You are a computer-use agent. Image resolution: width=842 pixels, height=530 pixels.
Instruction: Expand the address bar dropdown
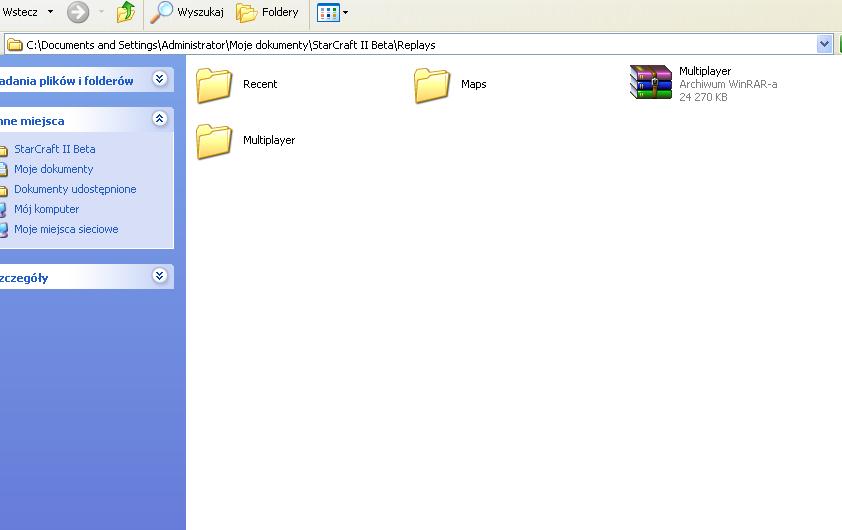(824, 44)
